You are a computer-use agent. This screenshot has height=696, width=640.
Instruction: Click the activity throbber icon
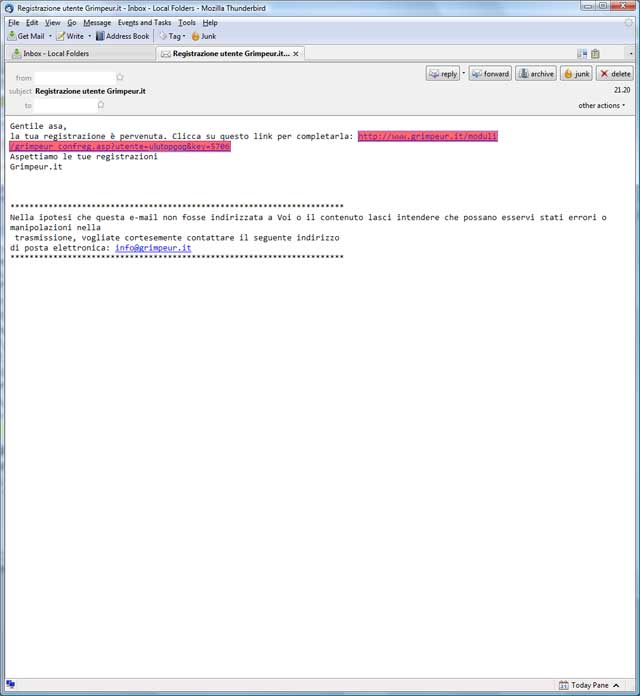pyautogui.click(x=628, y=23)
